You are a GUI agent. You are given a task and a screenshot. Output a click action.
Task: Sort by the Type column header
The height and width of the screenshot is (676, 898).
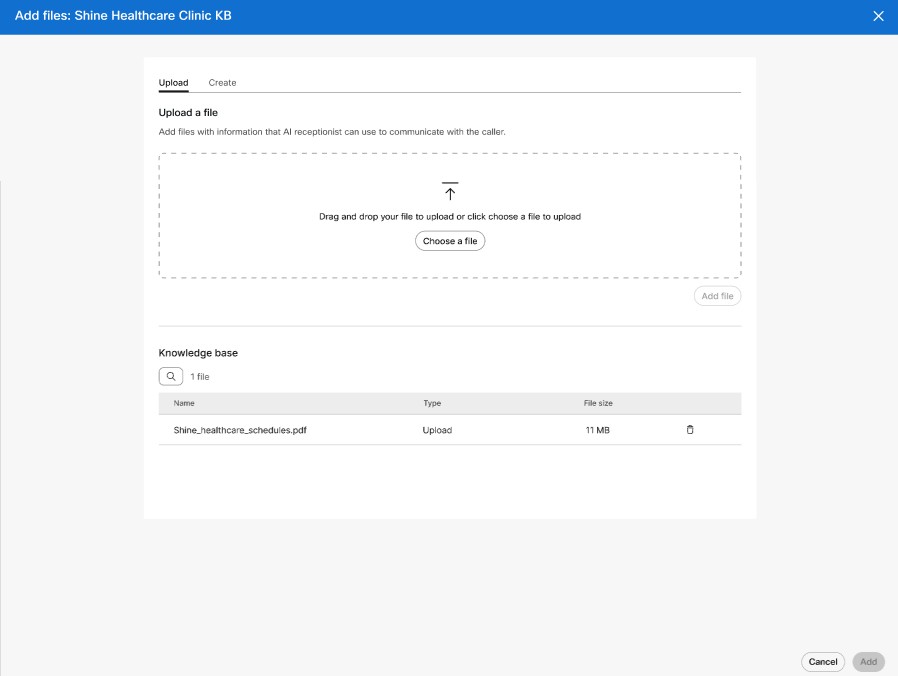pos(432,403)
